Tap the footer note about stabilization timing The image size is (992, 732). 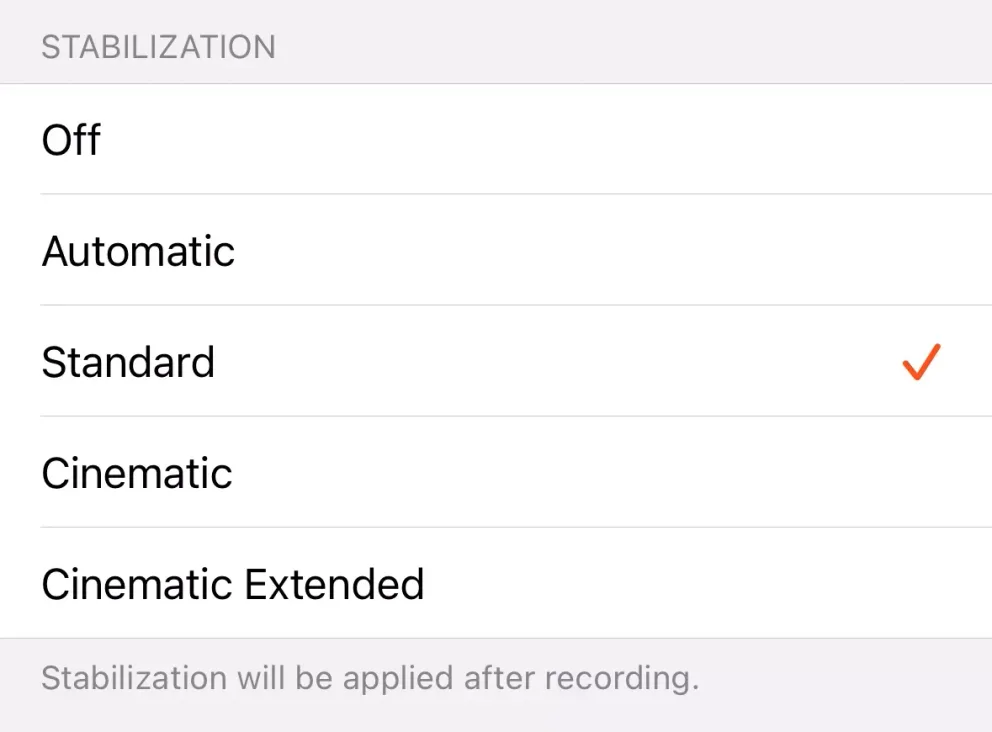pyautogui.click(x=370, y=677)
